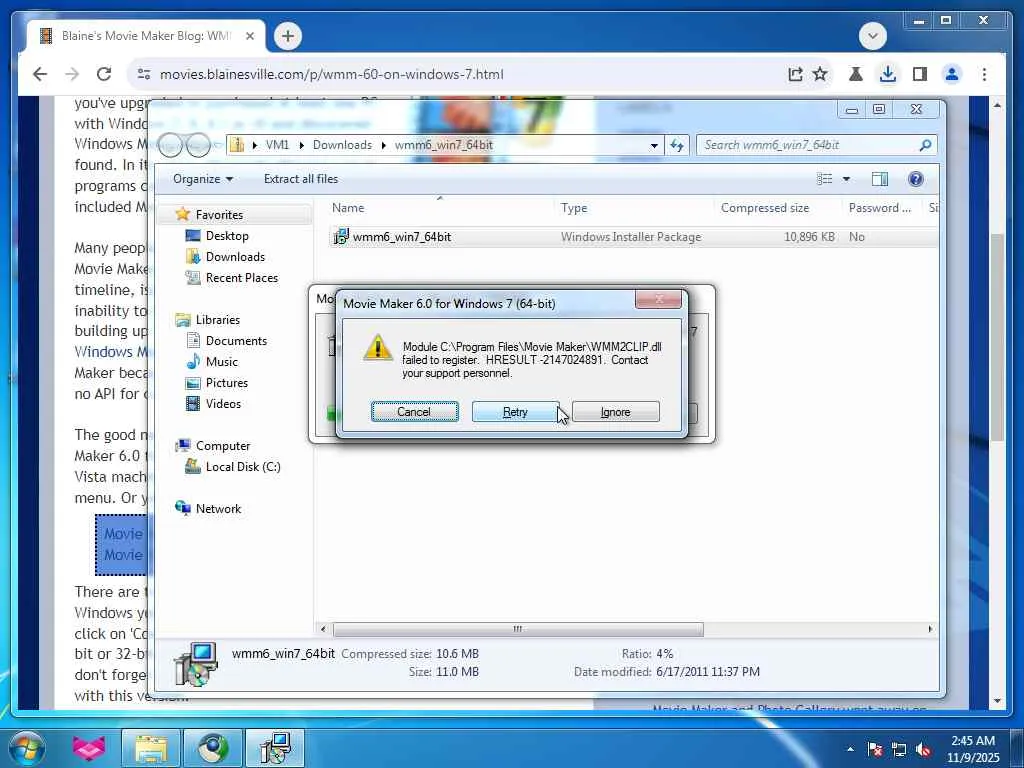Click Cancel in the Movie Maker error dialog
This screenshot has width=1024, height=768.
point(414,412)
